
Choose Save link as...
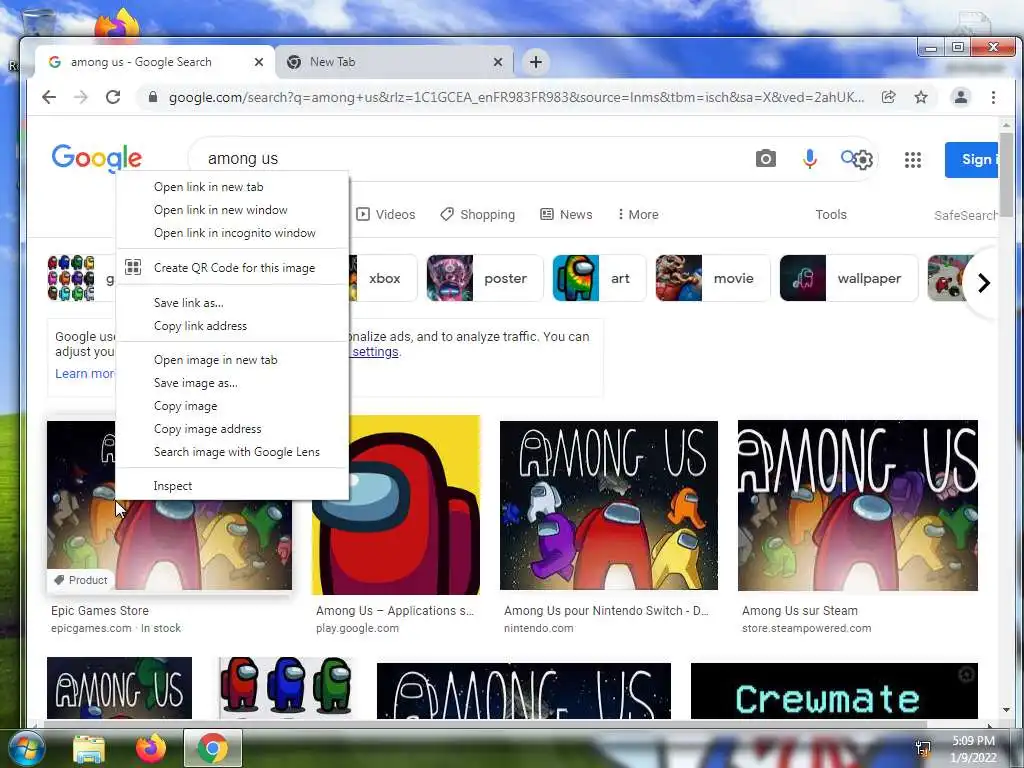point(232,302)
